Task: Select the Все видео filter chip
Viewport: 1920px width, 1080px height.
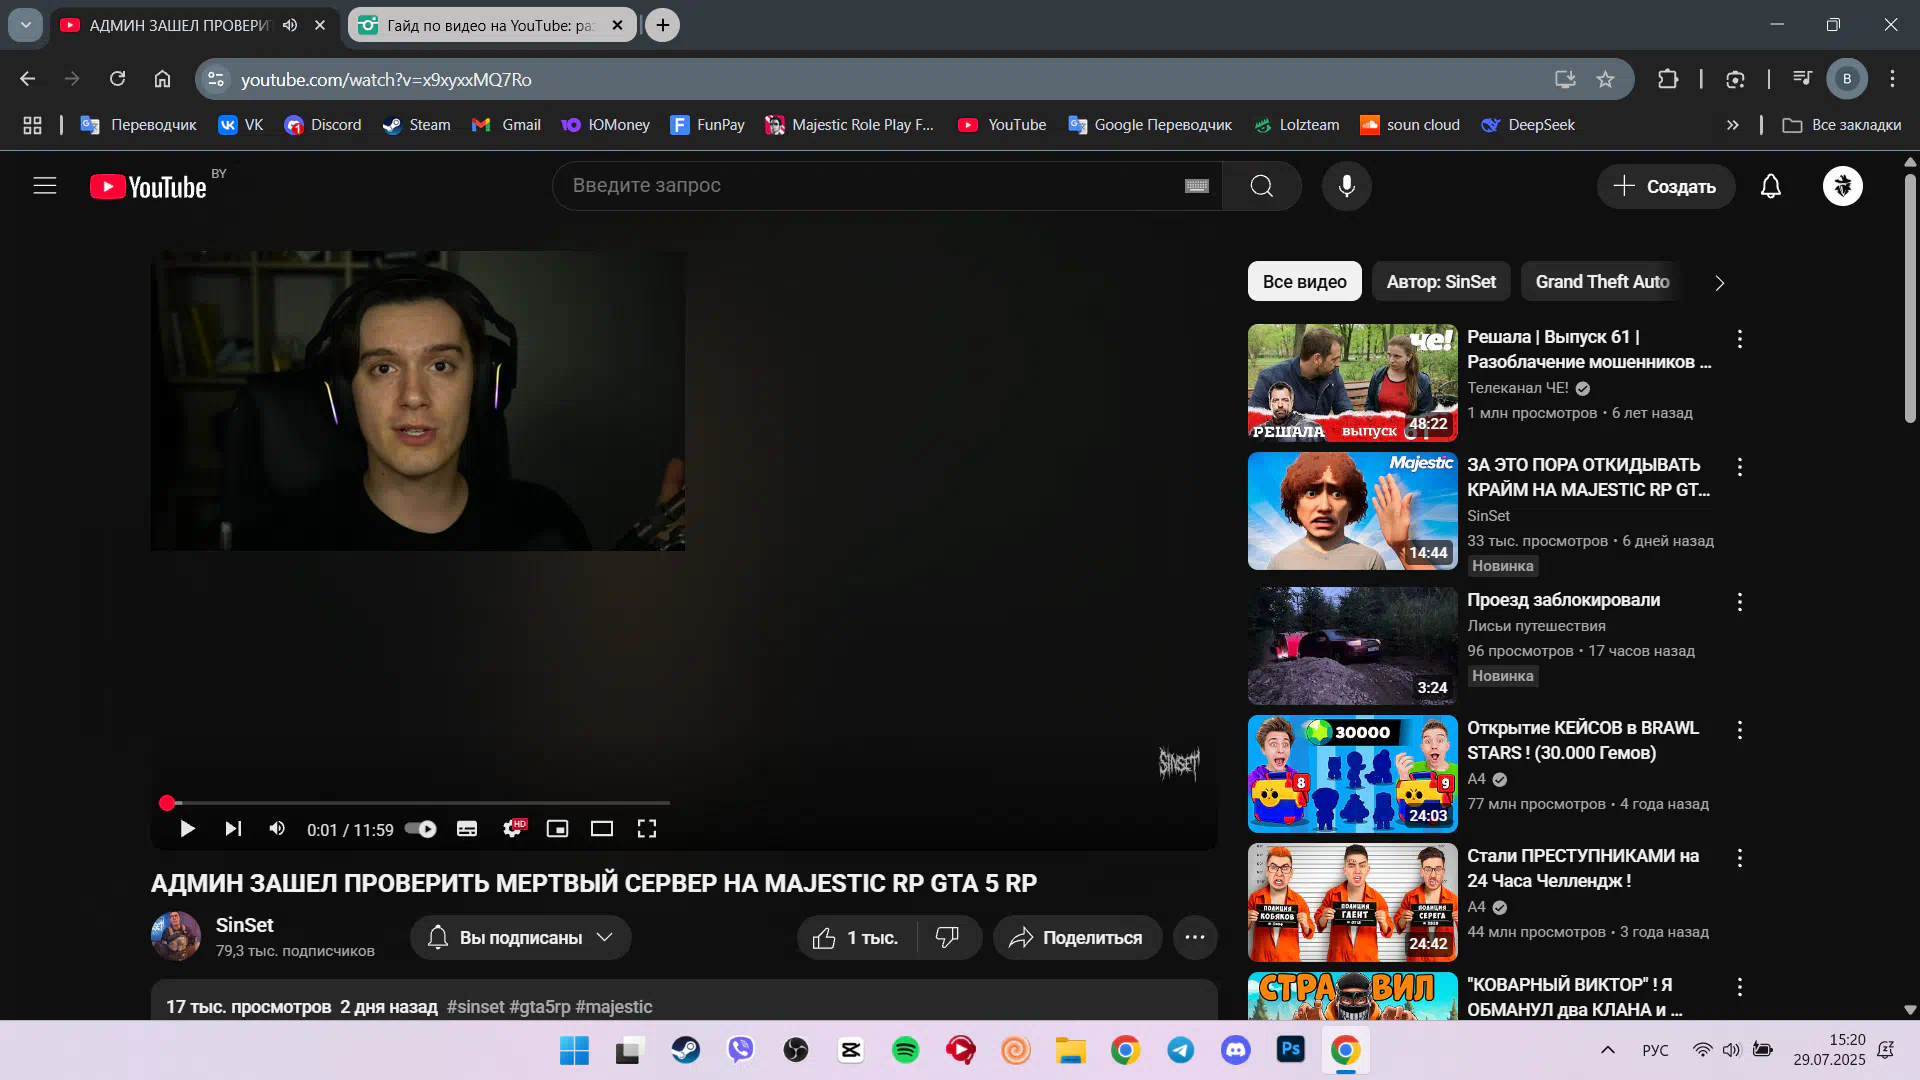Action: click(x=1304, y=282)
